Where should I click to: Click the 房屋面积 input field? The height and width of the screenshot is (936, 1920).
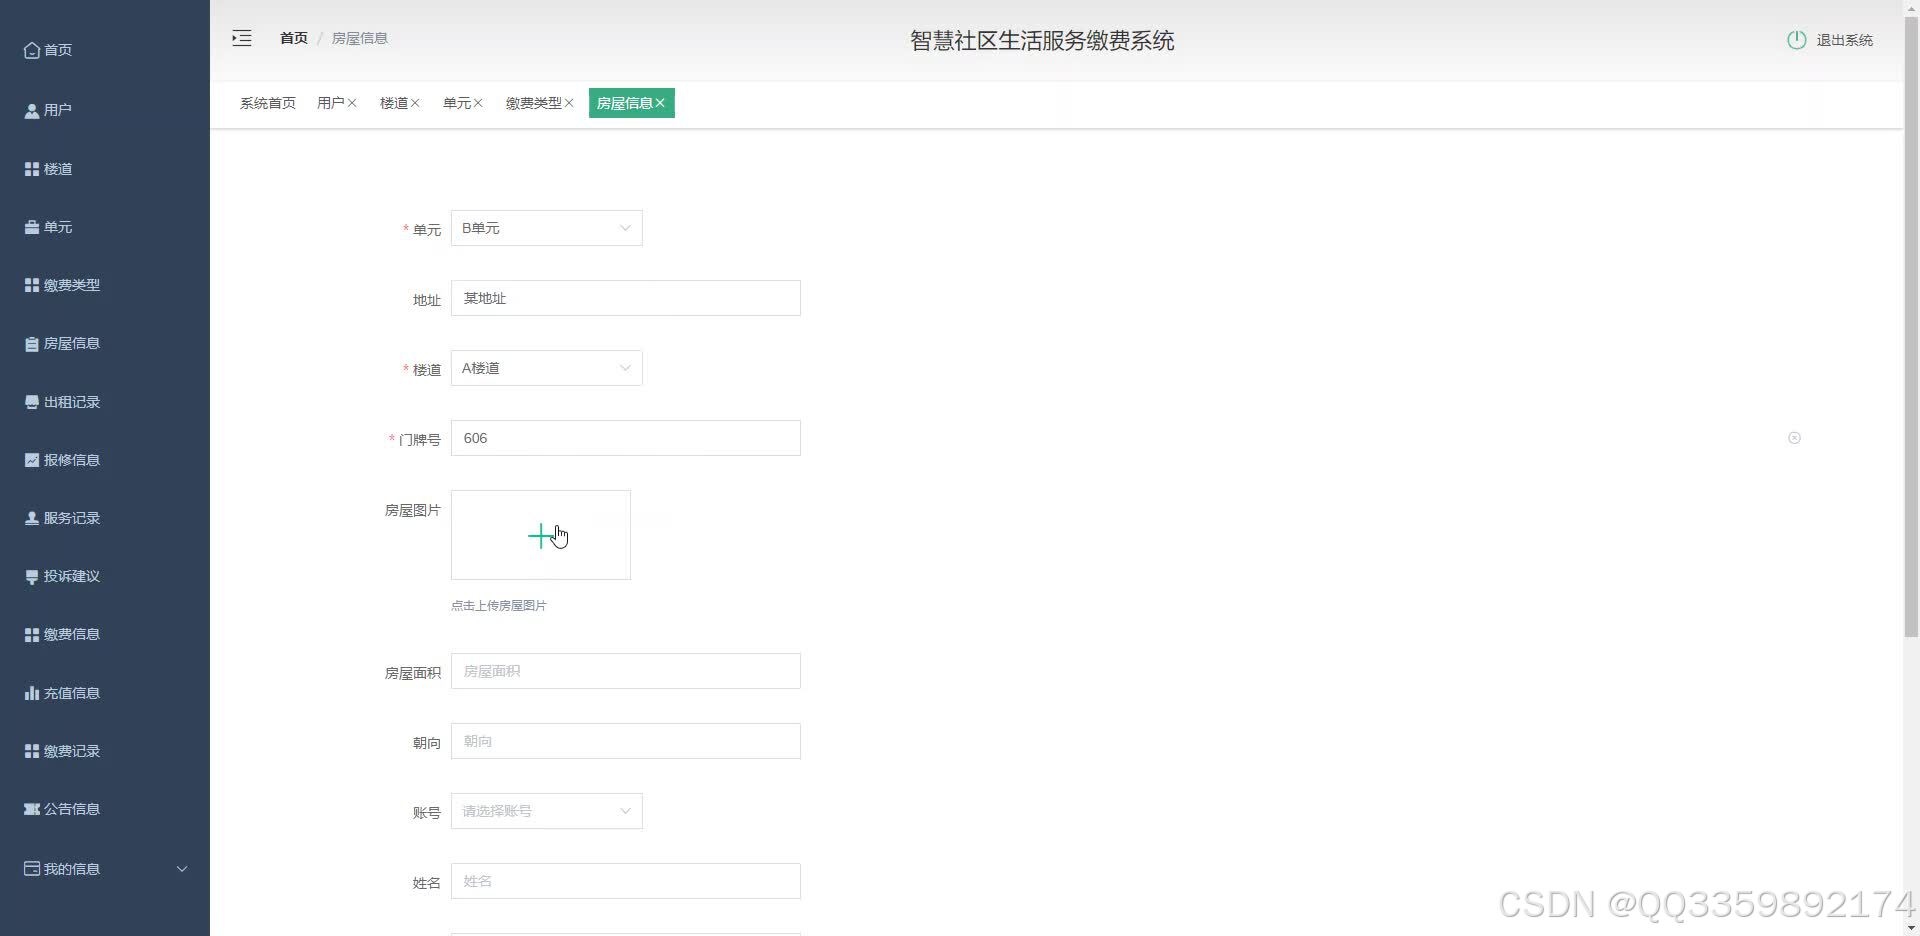pyautogui.click(x=626, y=671)
